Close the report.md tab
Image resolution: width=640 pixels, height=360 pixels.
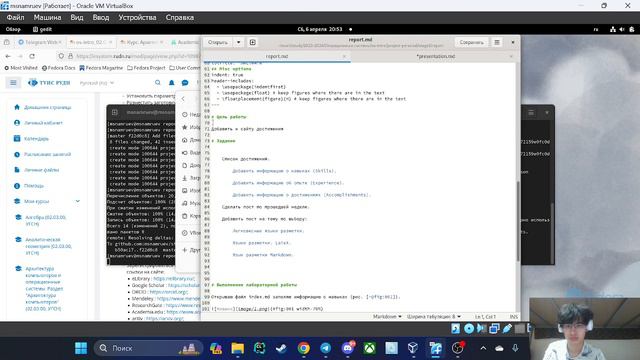[x=344, y=56]
